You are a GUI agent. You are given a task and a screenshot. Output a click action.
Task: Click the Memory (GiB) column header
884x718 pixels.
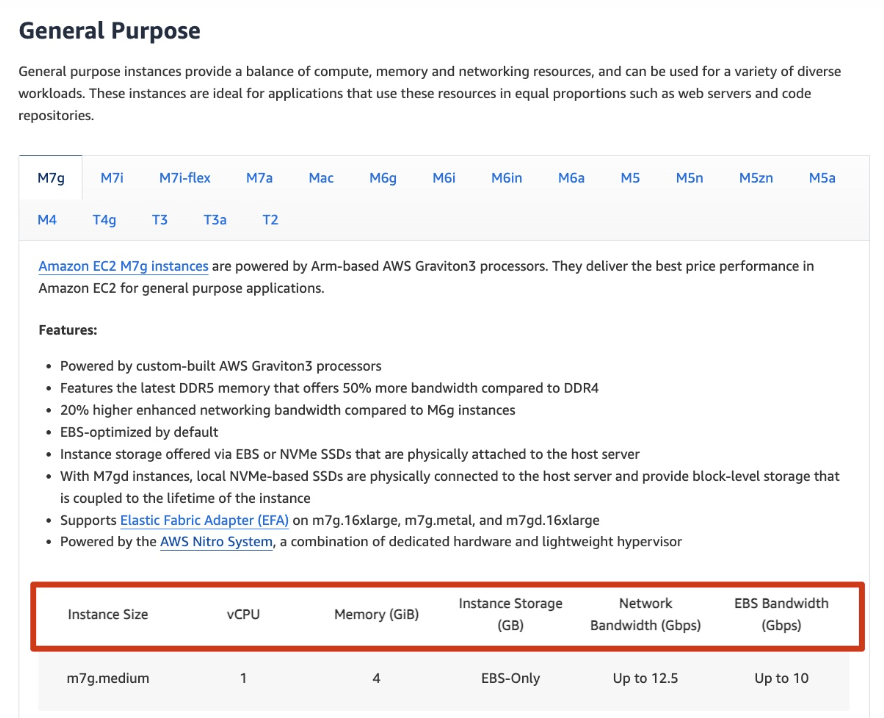tap(377, 614)
